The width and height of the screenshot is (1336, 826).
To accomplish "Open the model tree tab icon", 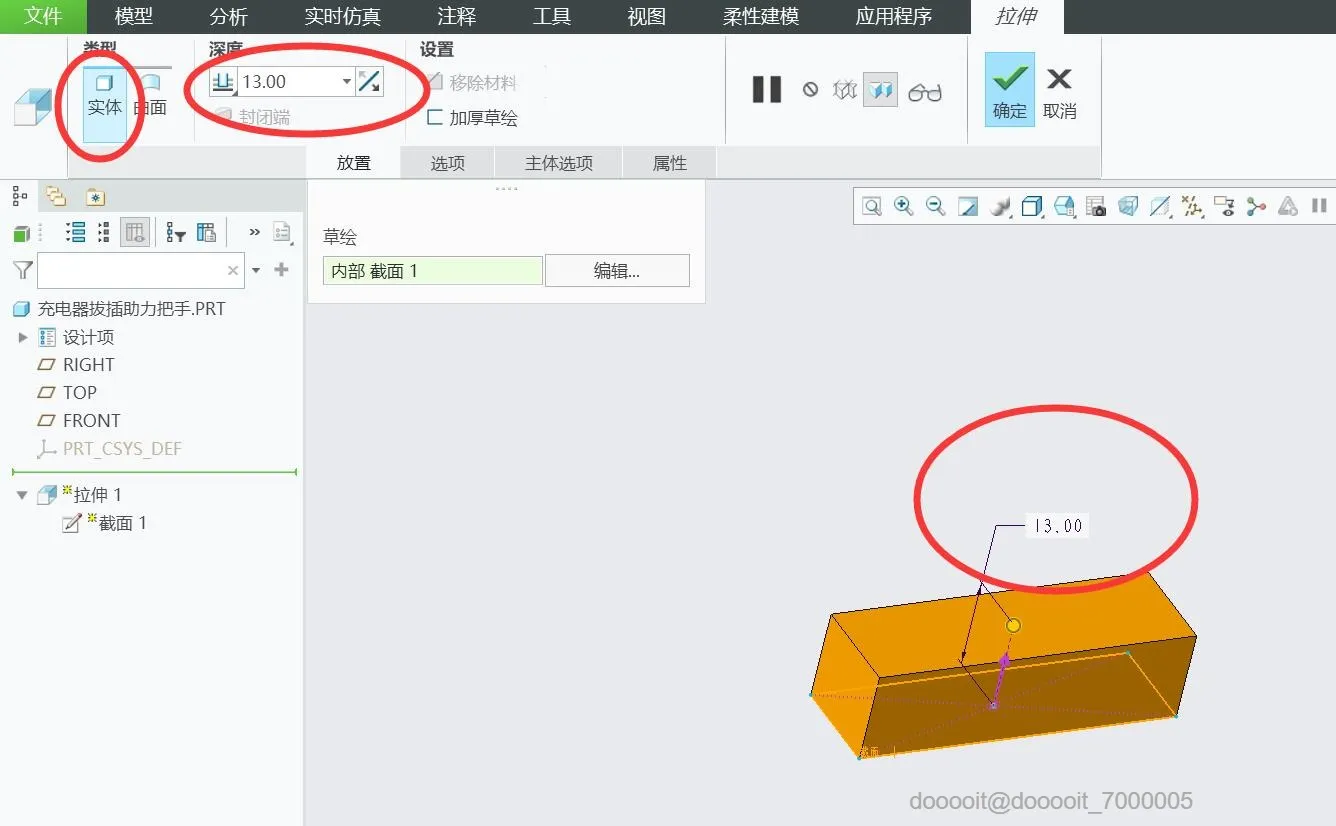I will (20, 196).
